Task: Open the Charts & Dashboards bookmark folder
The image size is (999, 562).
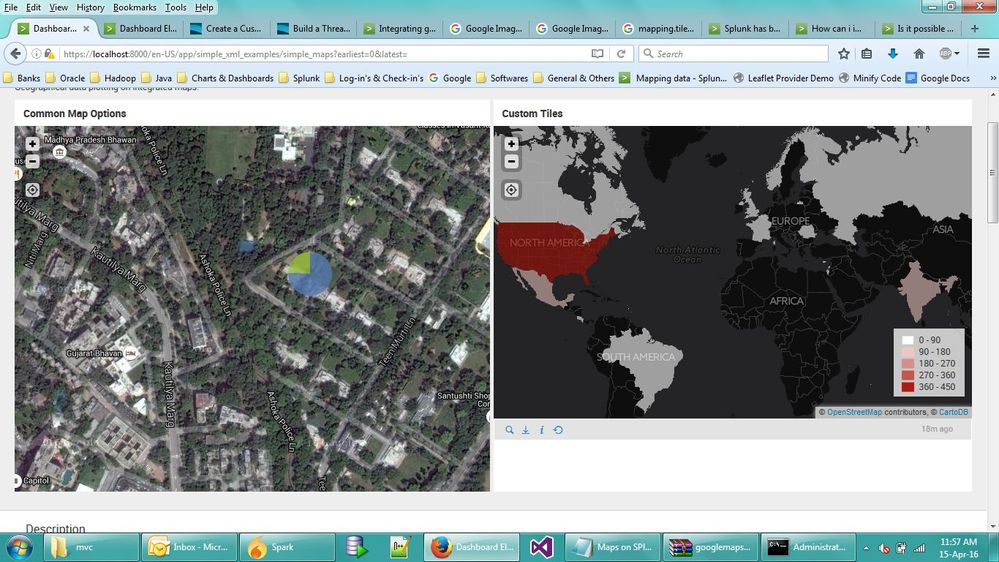Action: point(225,78)
